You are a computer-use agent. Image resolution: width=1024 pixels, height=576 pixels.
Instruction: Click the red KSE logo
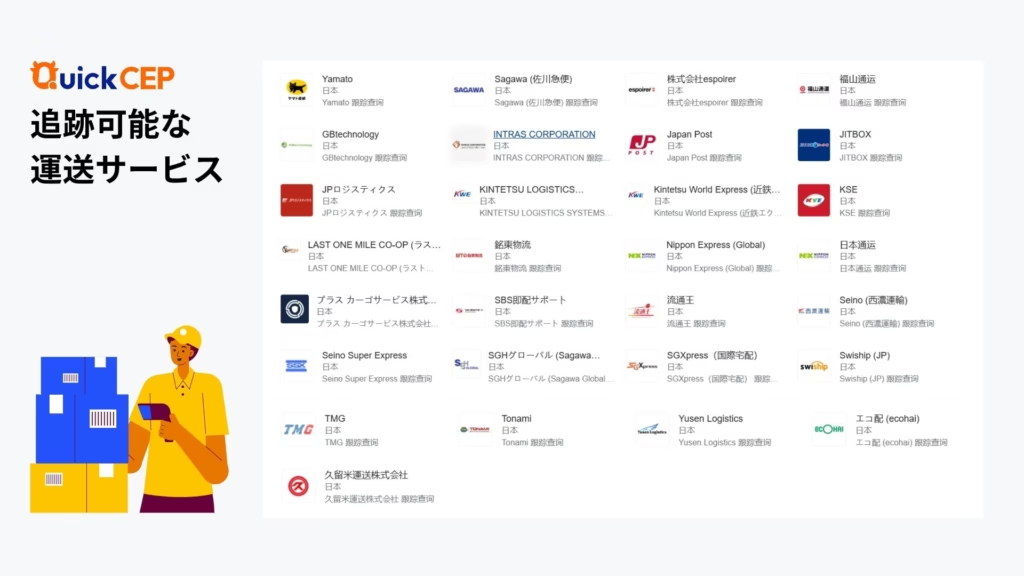pyautogui.click(x=814, y=200)
